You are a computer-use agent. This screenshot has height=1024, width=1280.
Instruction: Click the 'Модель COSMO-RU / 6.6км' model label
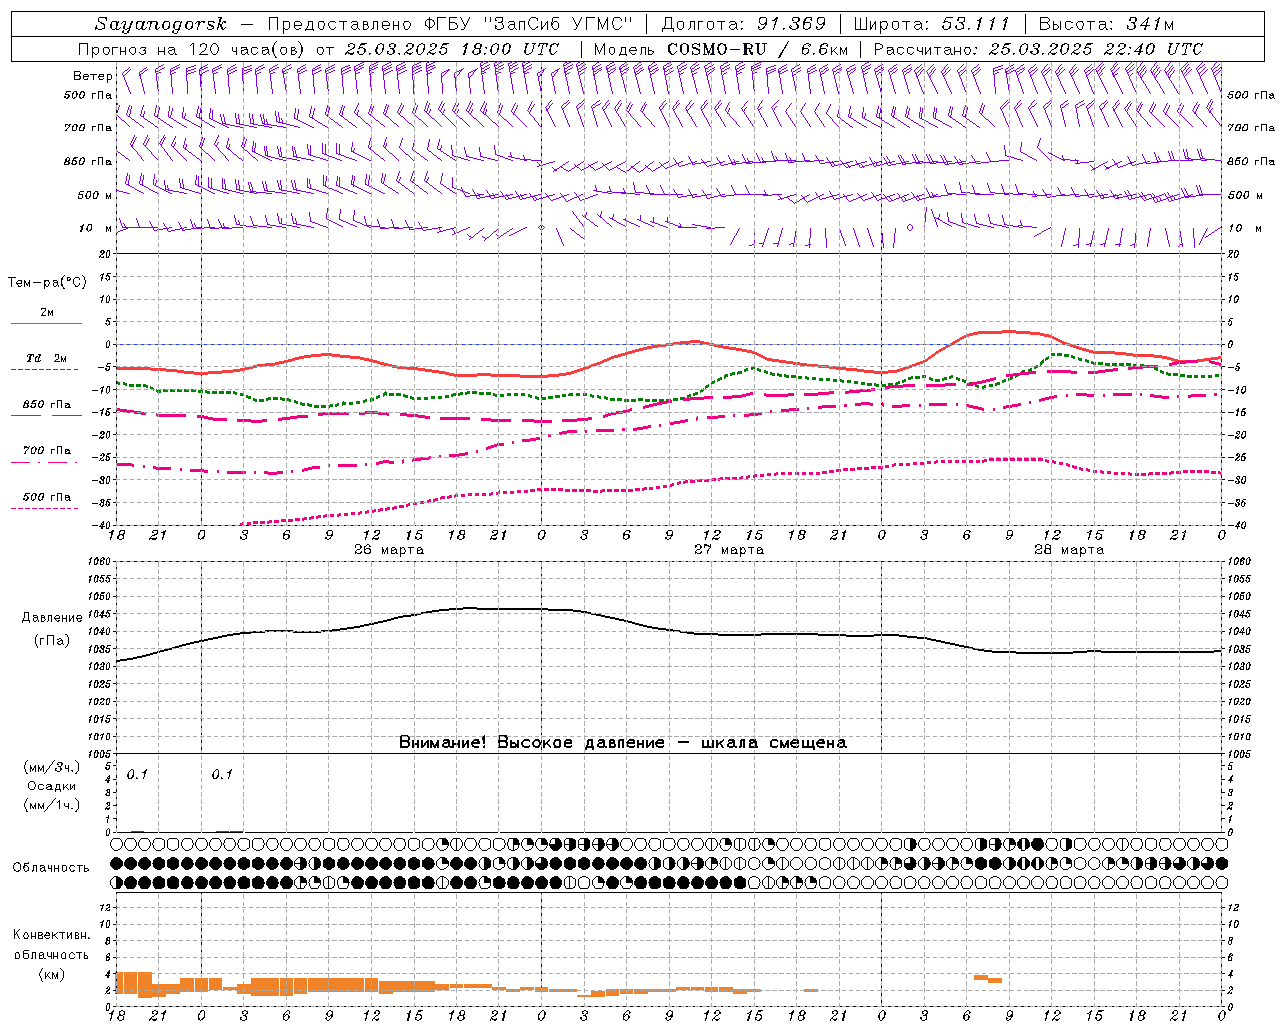(720, 48)
